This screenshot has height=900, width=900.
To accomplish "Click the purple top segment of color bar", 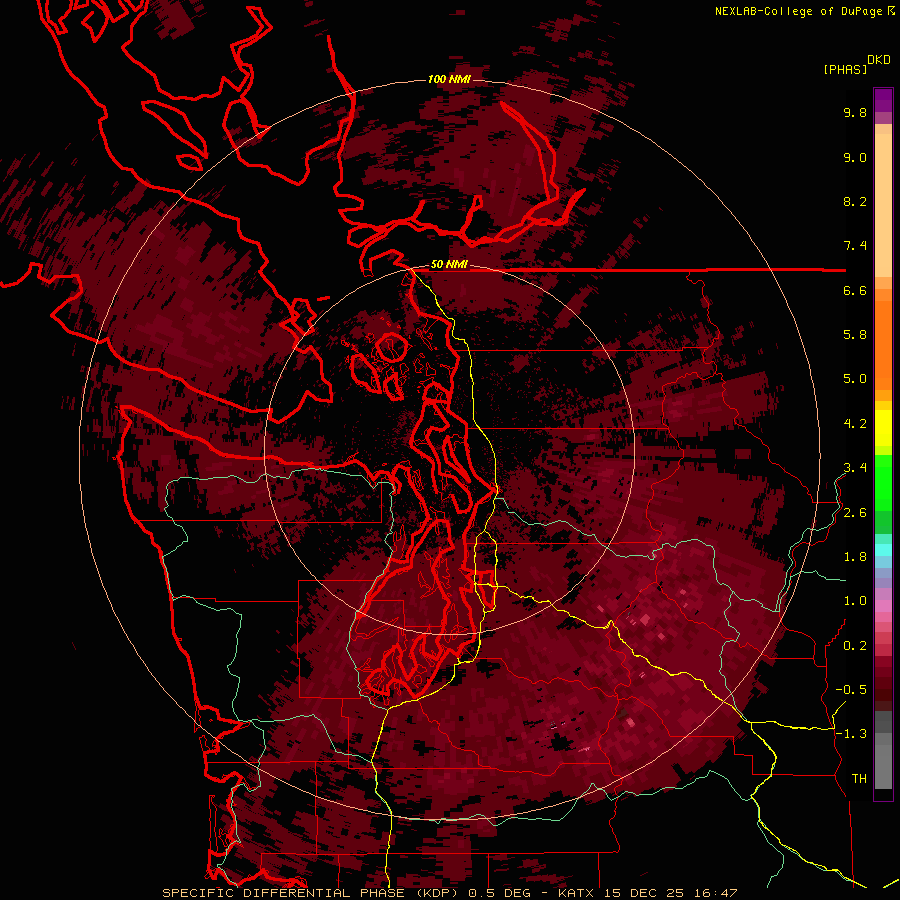I will point(883,100).
